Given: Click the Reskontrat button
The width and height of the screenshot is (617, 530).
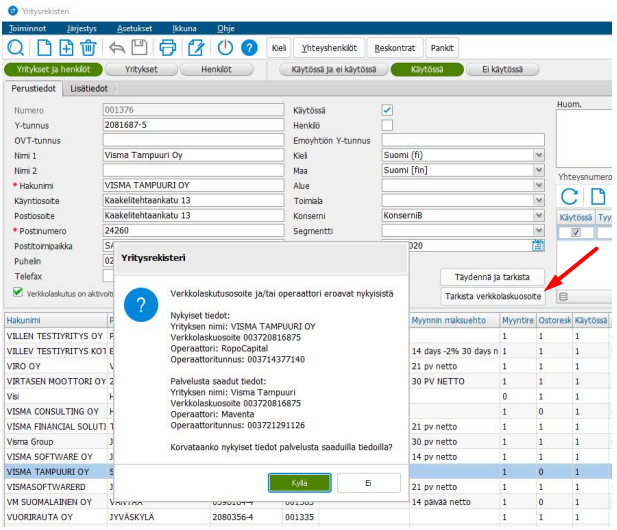Looking at the screenshot, I should point(395,48).
